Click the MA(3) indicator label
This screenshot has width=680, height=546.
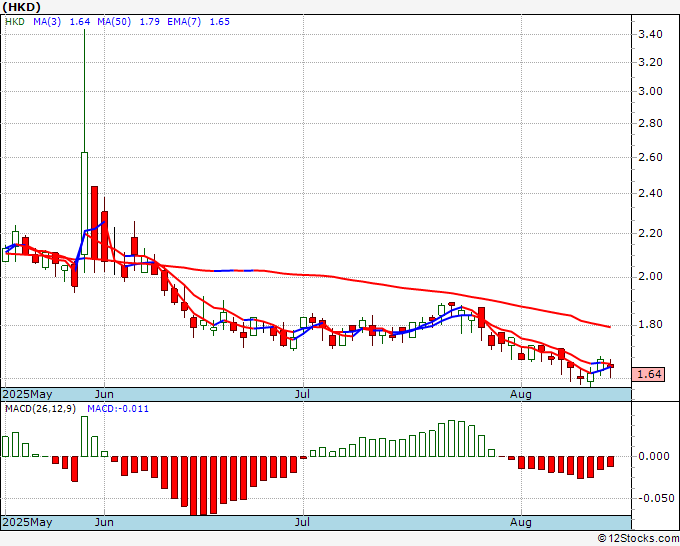[x=47, y=22]
